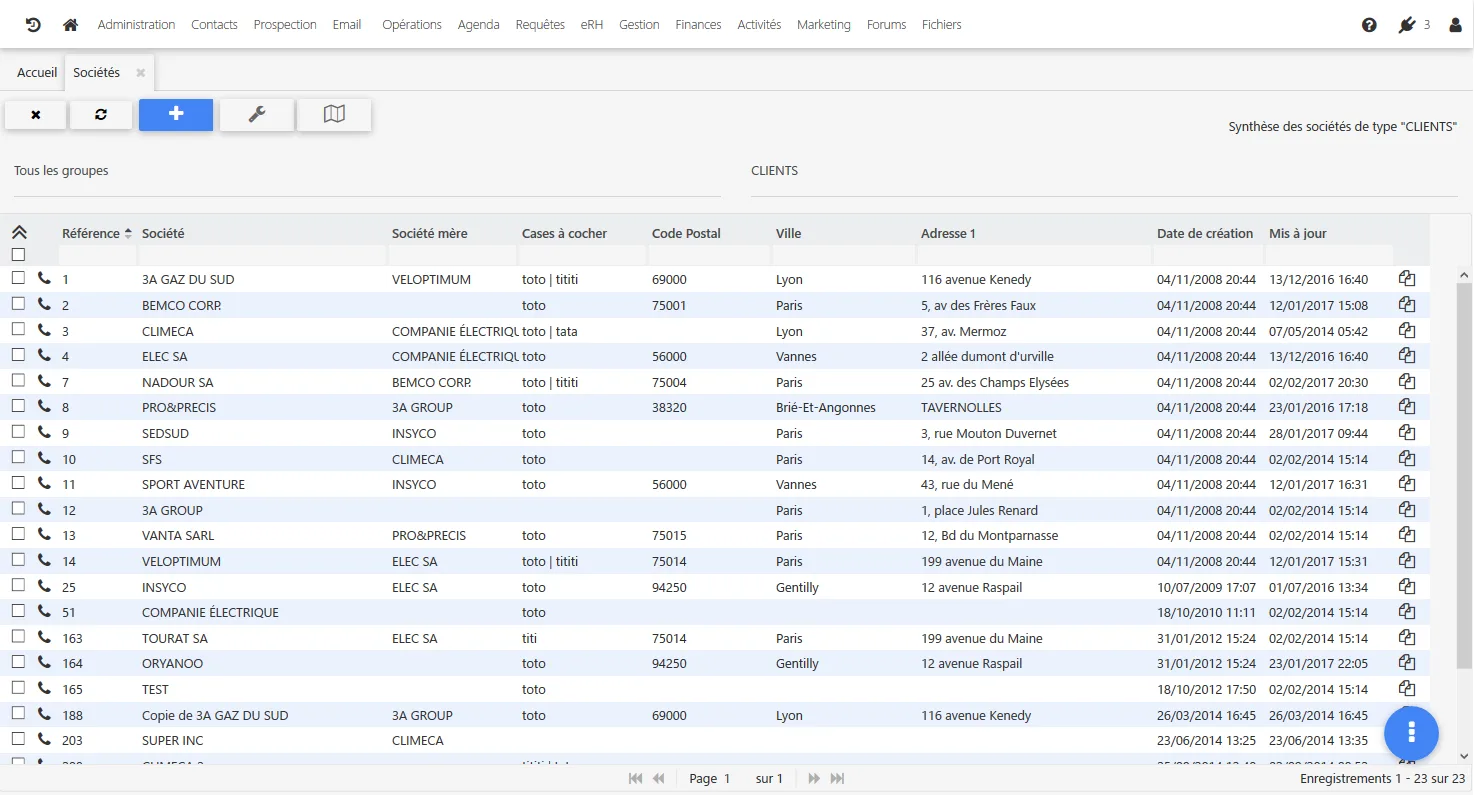The height and width of the screenshot is (795, 1474).
Task: Open the help question mark icon
Action: (x=1369, y=25)
